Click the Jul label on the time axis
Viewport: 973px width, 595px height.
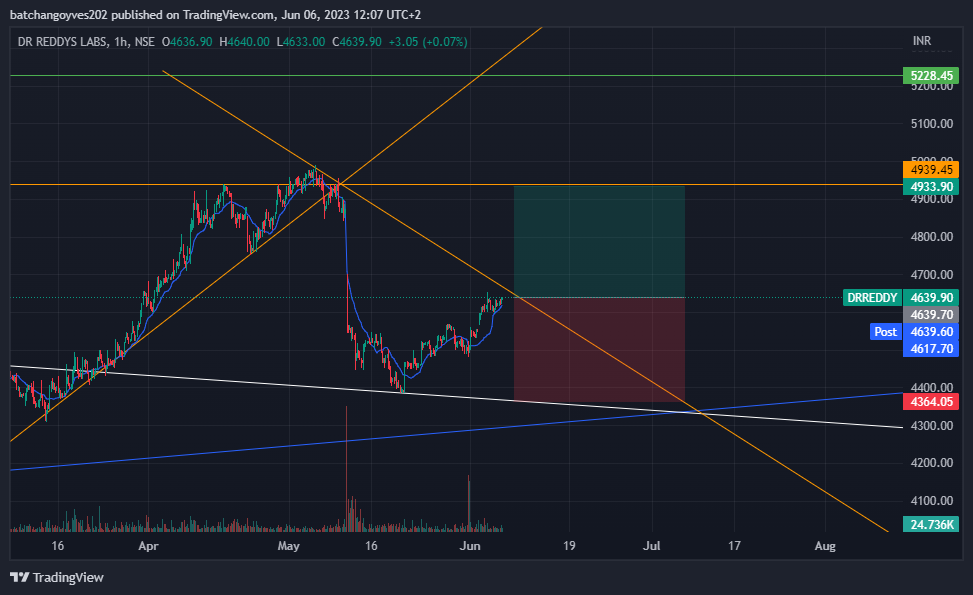[652, 546]
